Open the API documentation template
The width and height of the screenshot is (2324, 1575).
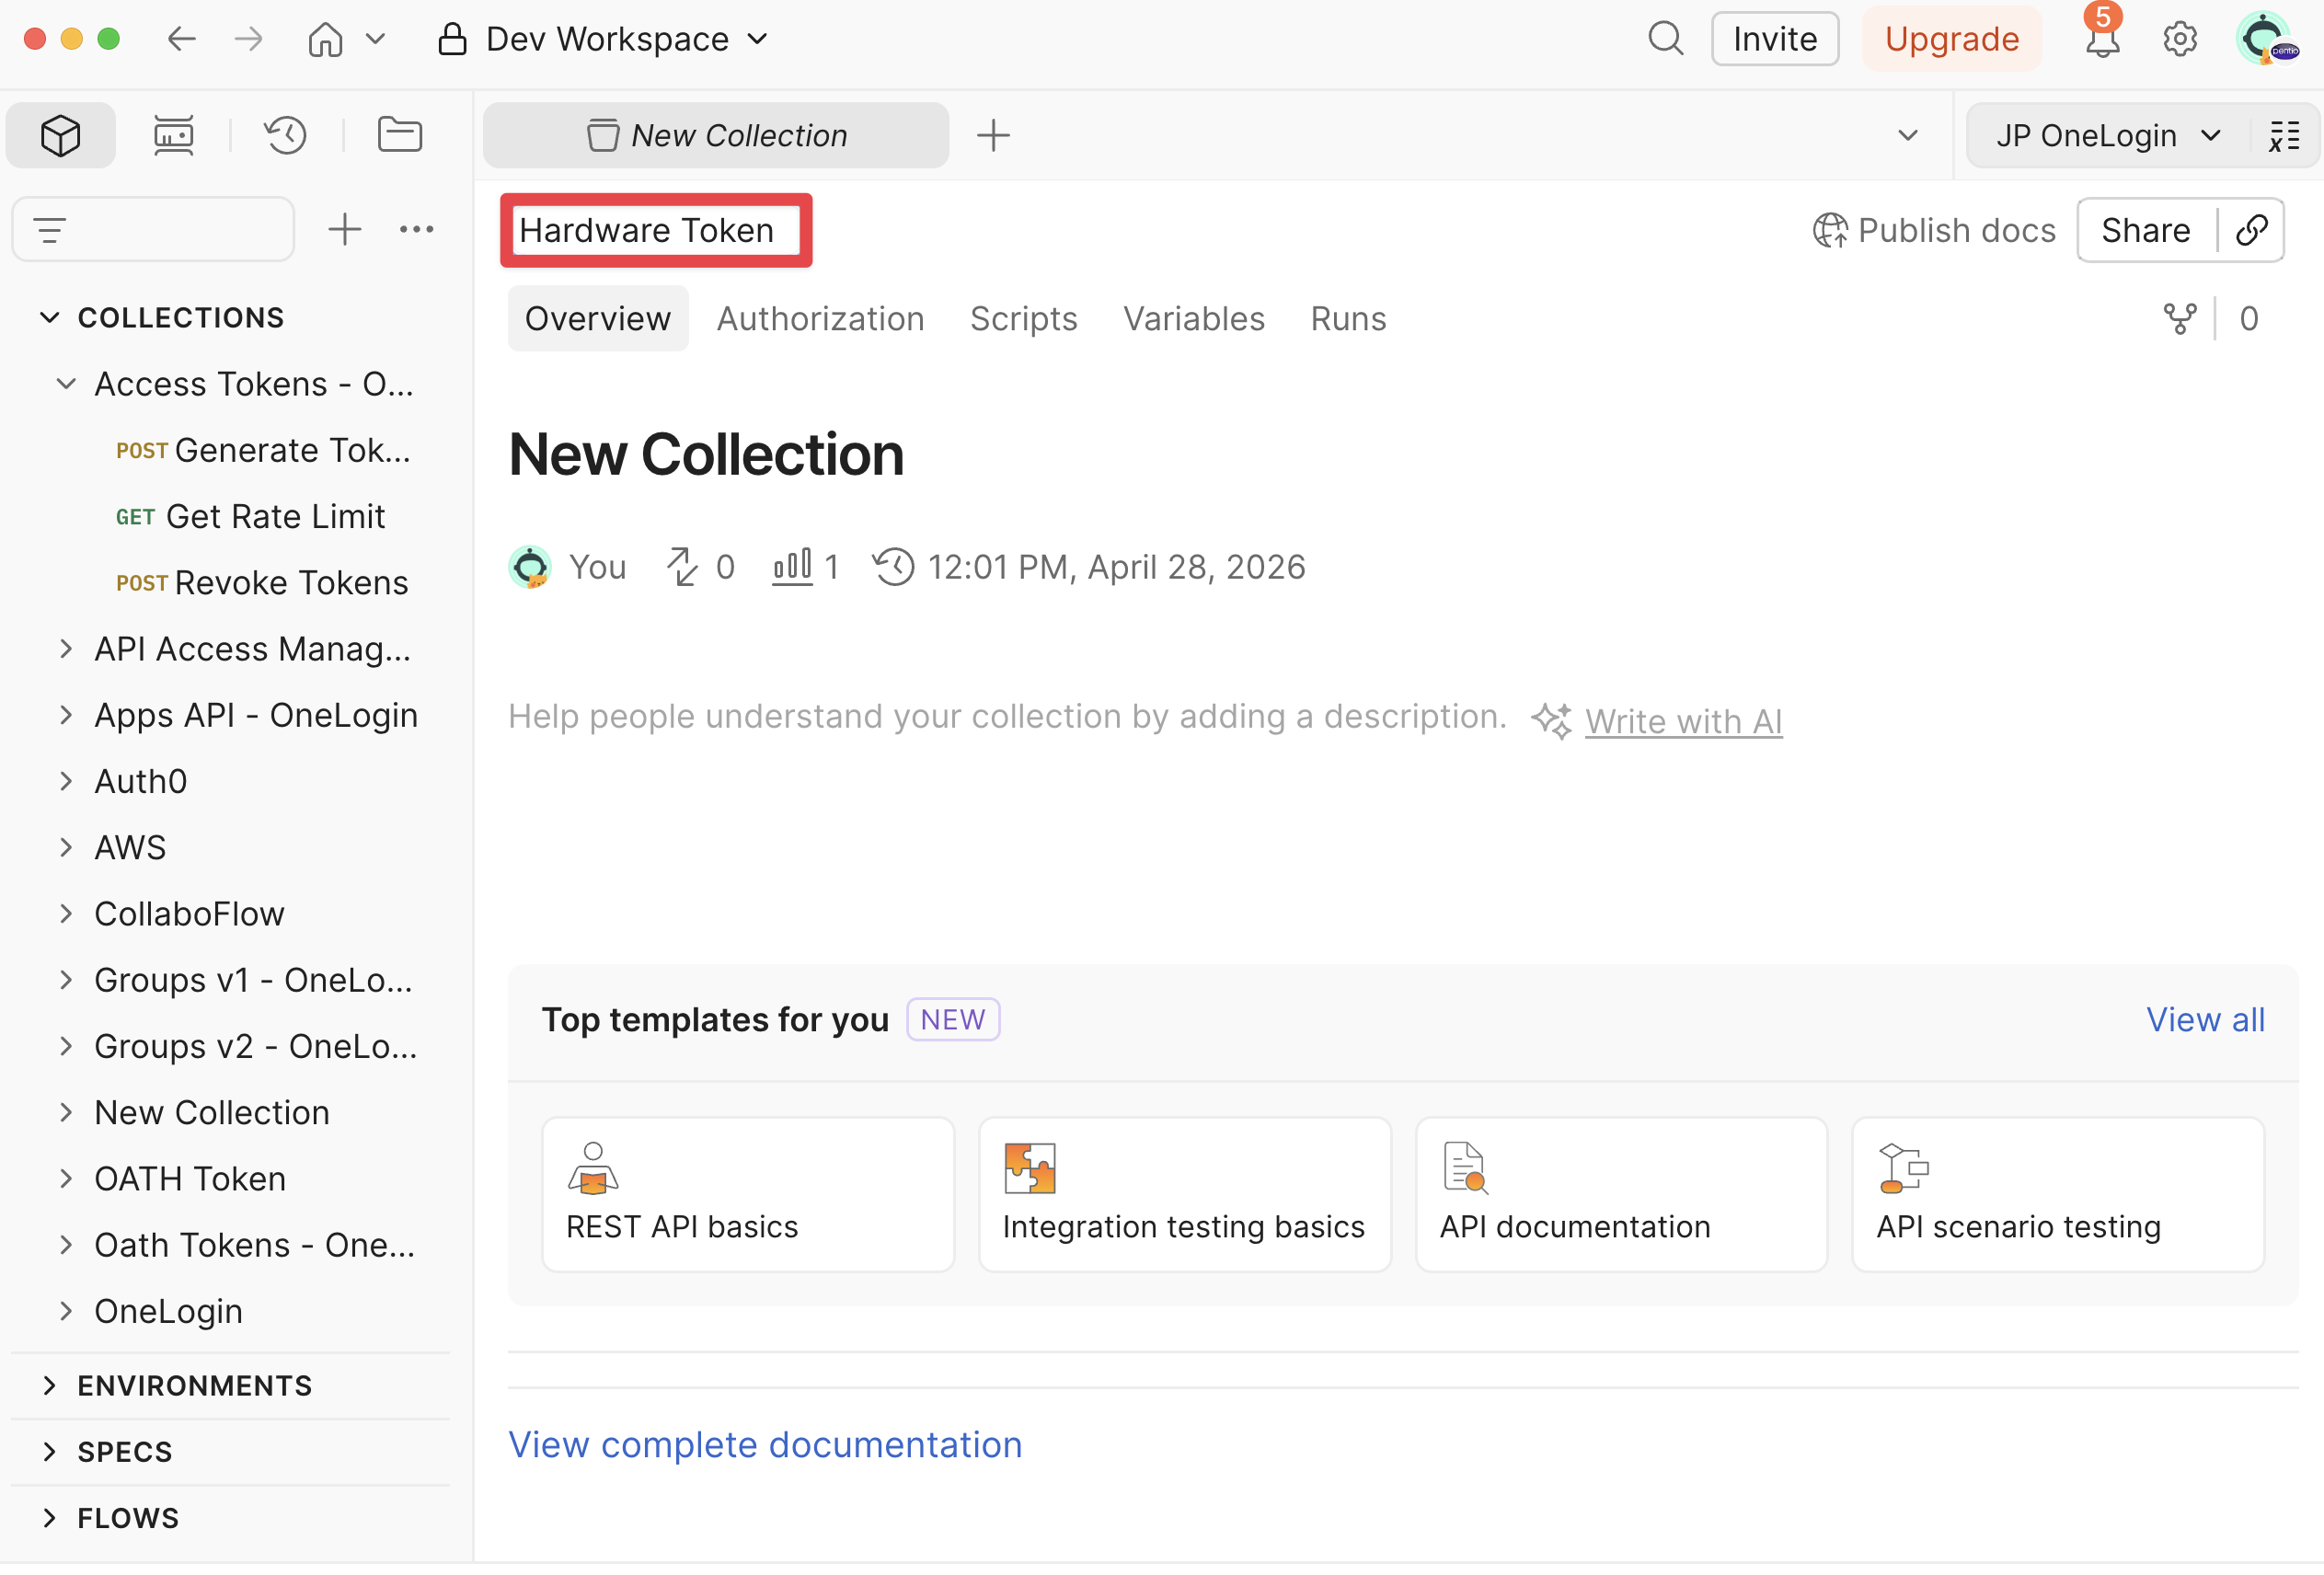pyautogui.click(x=1621, y=1195)
